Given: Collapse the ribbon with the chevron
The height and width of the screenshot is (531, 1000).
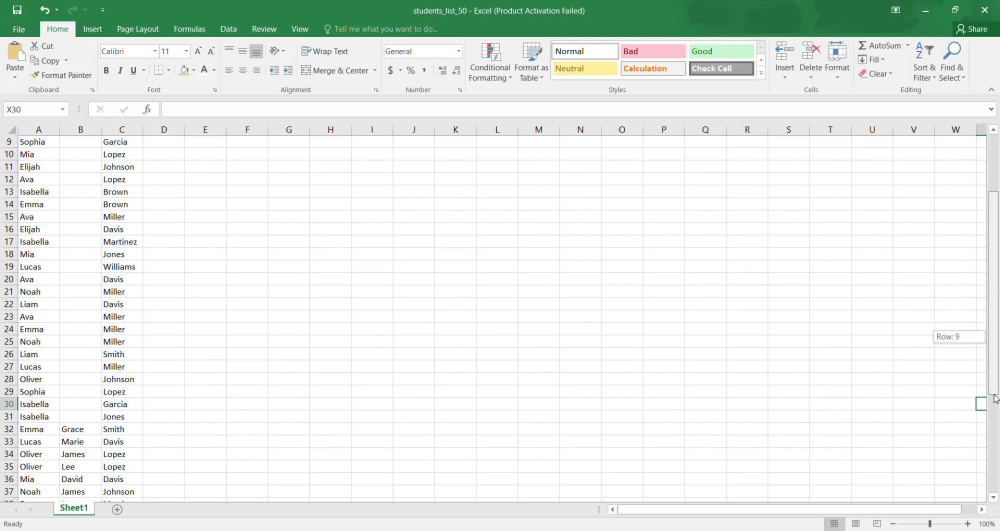Looking at the screenshot, I should tap(991, 90).
